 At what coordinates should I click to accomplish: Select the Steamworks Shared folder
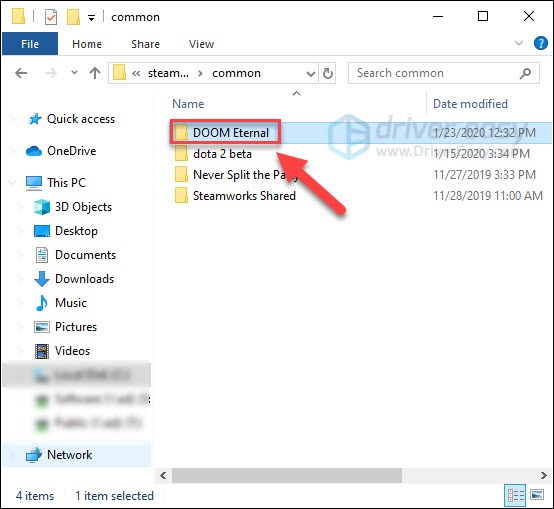click(244, 196)
